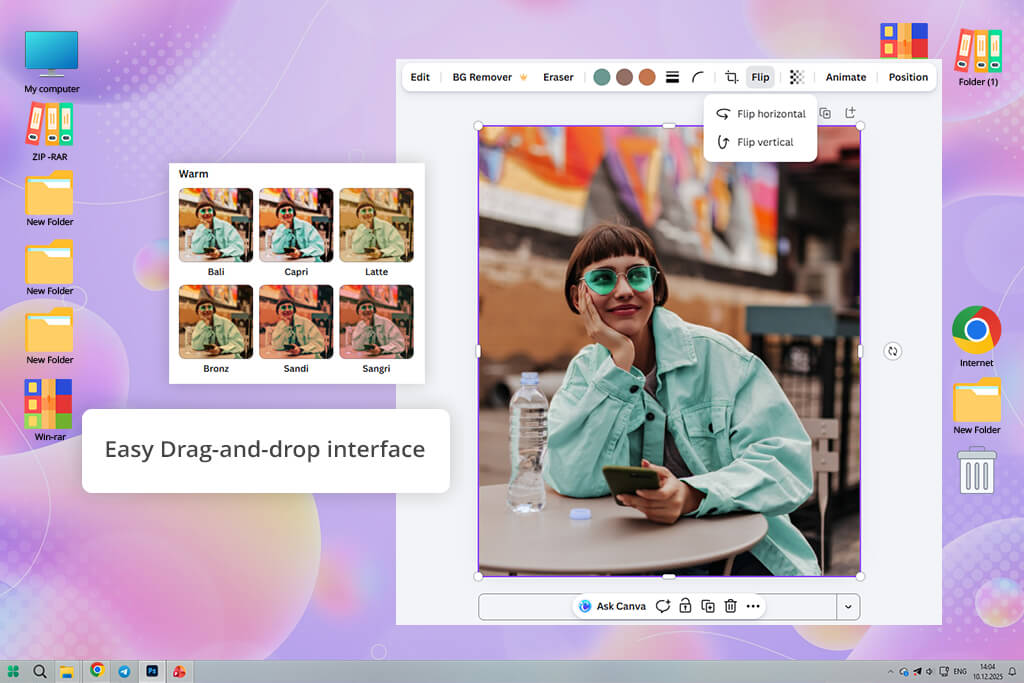Switch input language via ENG indicator
Viewport: 1024px width, 683px height.
tap(960, 671)
